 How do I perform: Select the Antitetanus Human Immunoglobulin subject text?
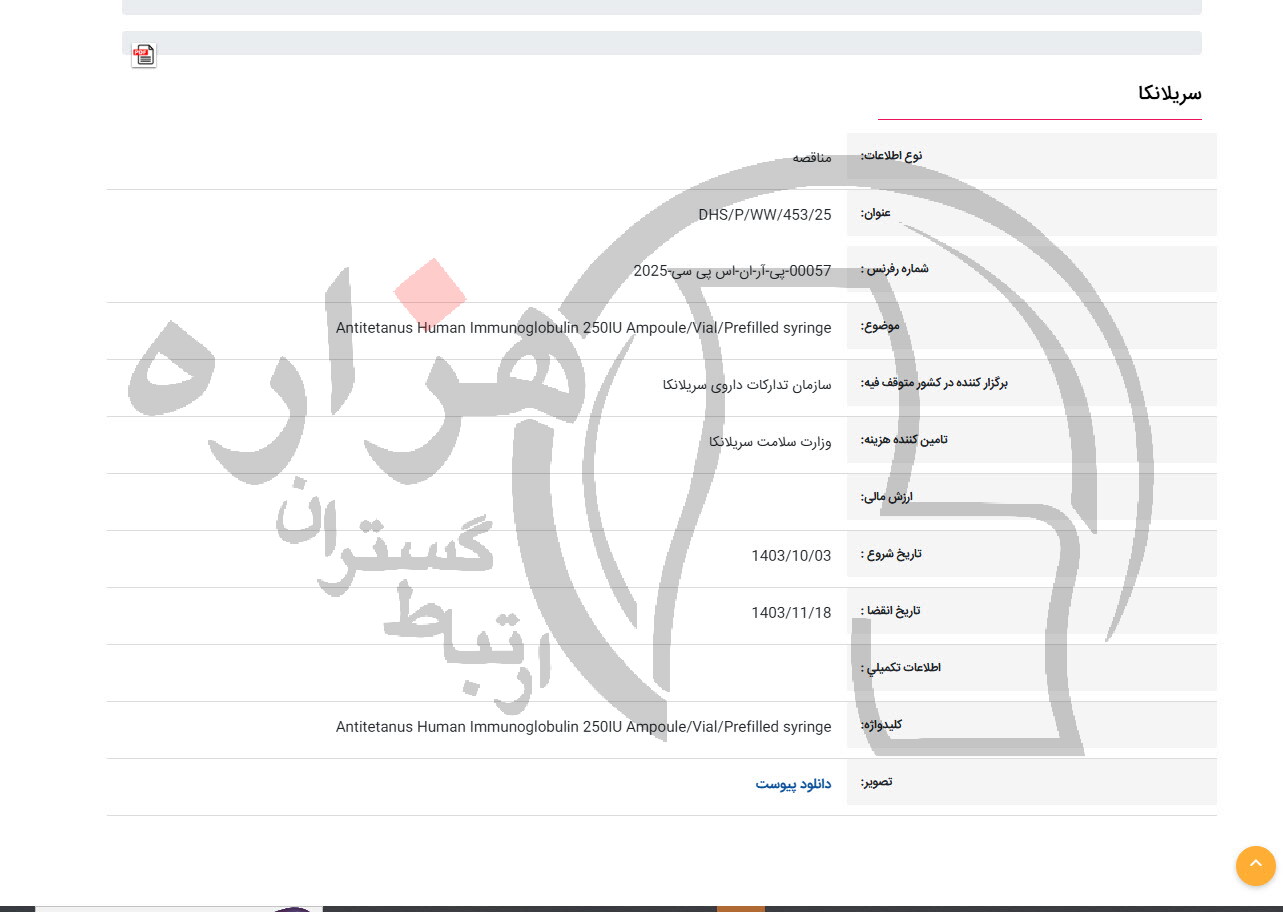click(x=583, y=327)
